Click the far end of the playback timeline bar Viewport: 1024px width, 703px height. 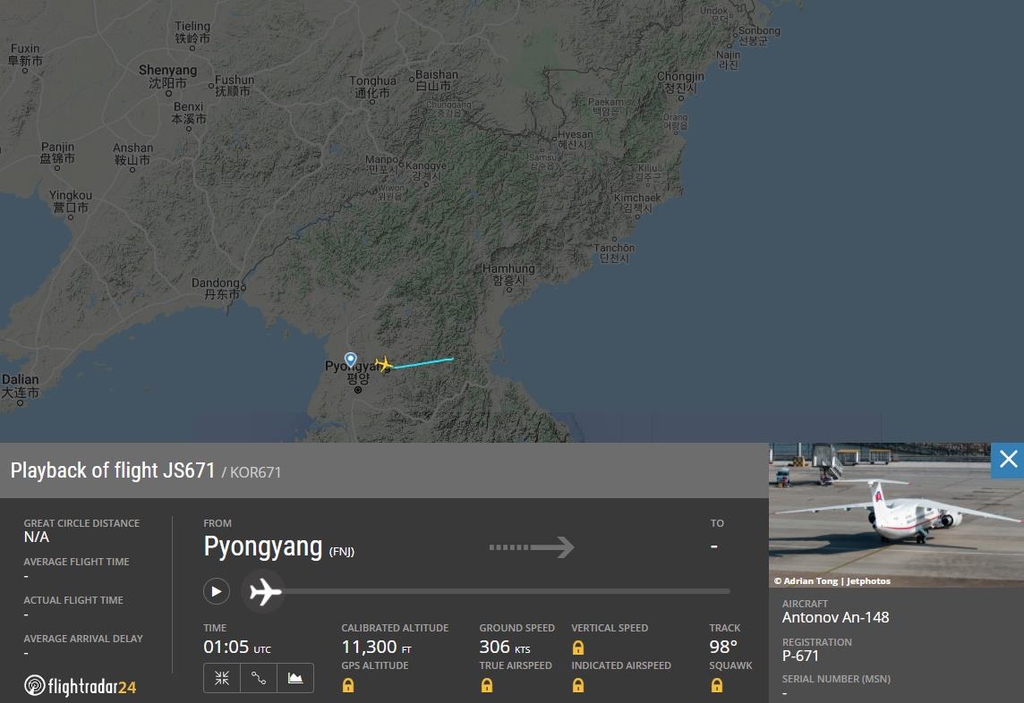click(726, 591)
